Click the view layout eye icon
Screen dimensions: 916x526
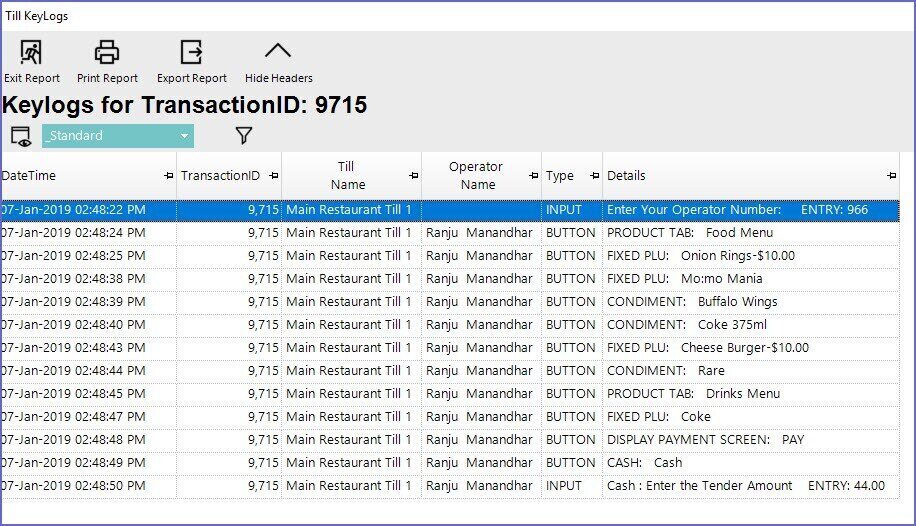(x=21, y=136)
